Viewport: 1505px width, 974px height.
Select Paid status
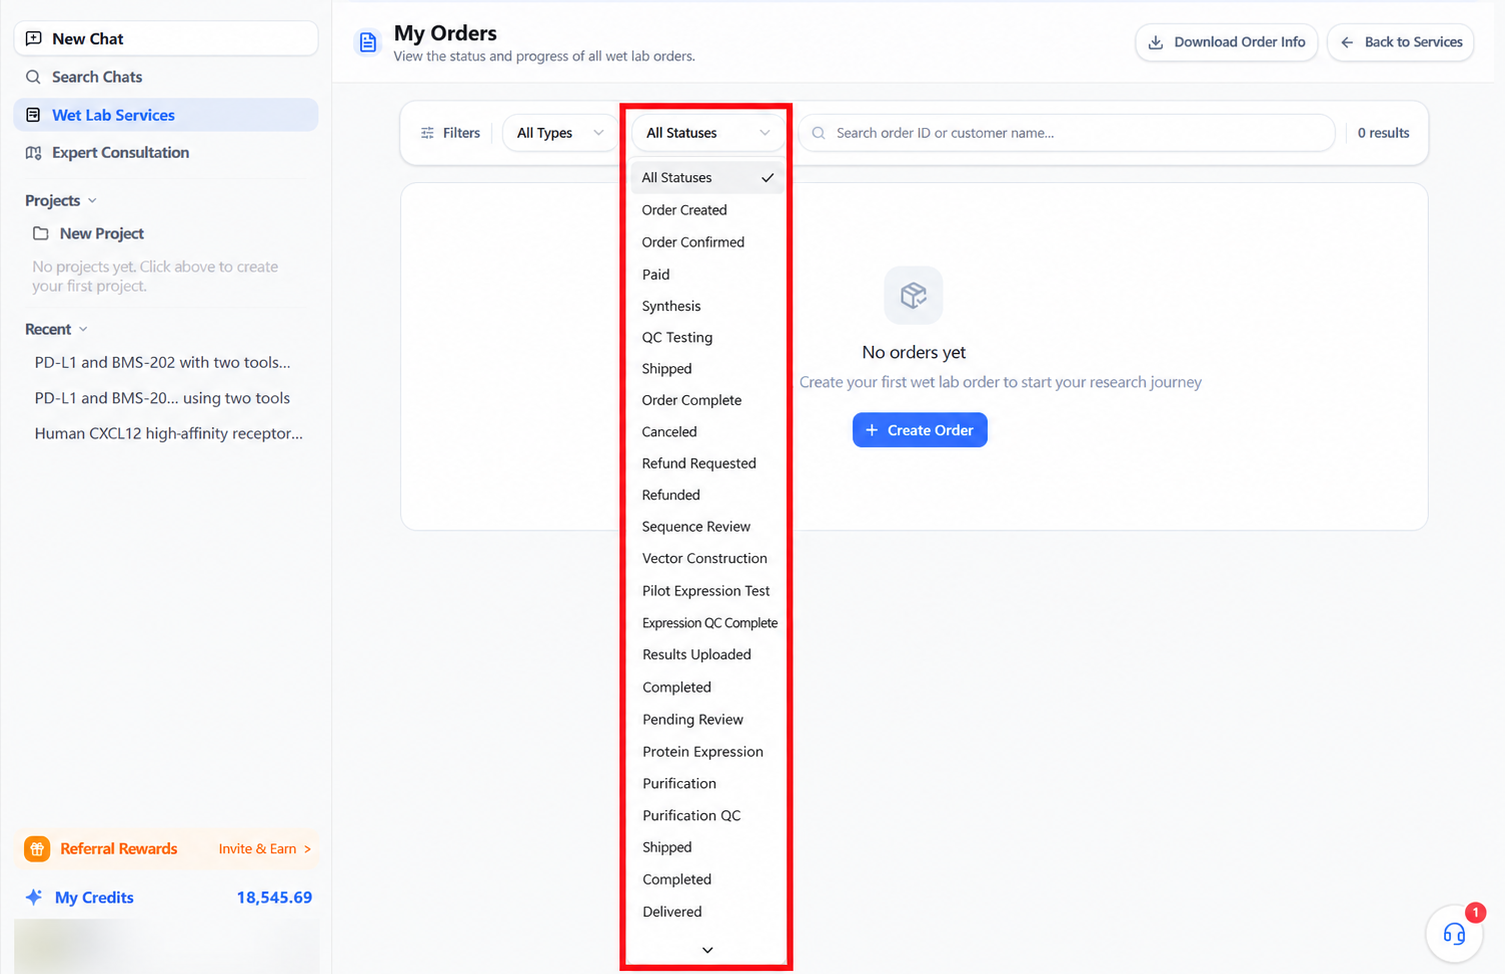(707, 274)
